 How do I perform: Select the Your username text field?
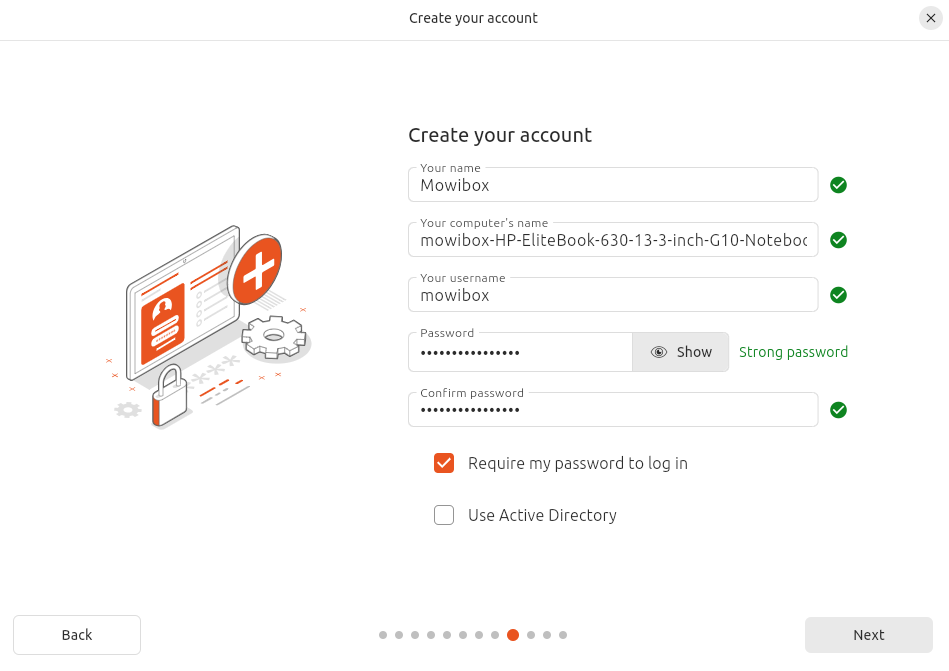613,295
